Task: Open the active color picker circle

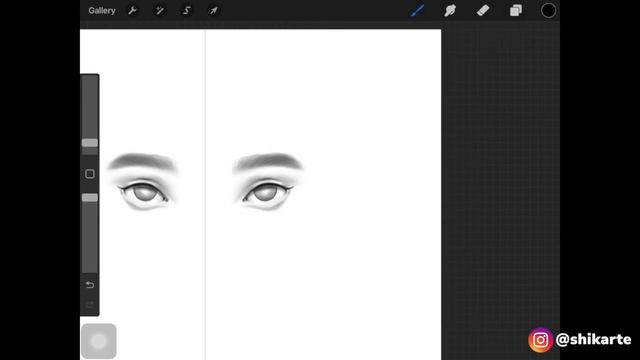Action: tap(548, 11)
